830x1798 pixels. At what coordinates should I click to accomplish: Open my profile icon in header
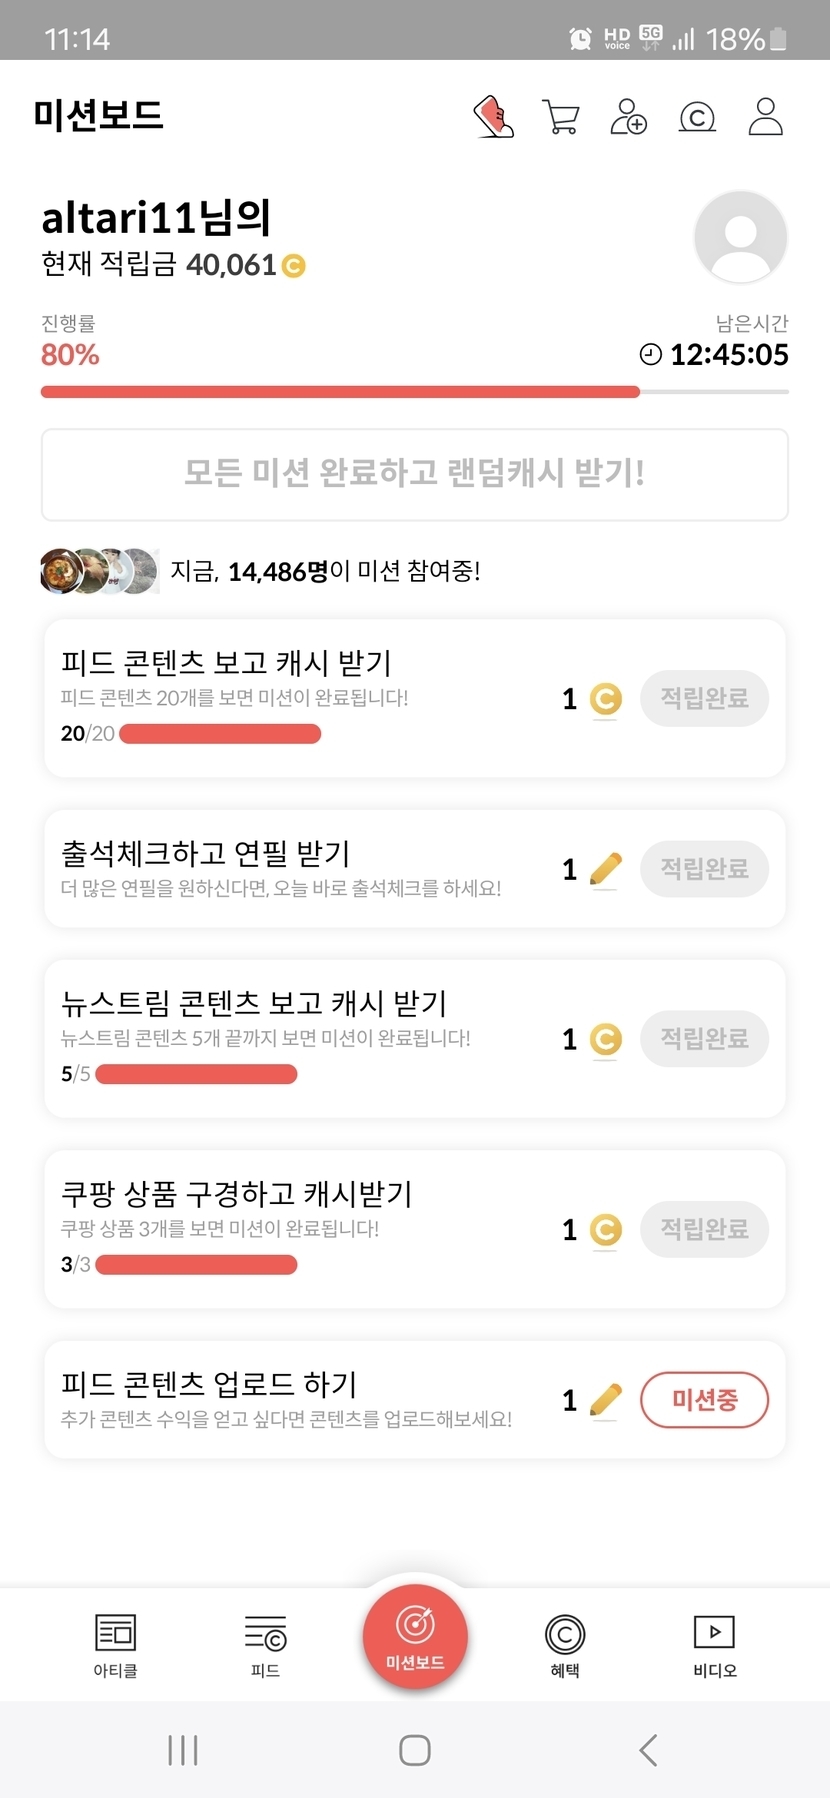(766, 116)
